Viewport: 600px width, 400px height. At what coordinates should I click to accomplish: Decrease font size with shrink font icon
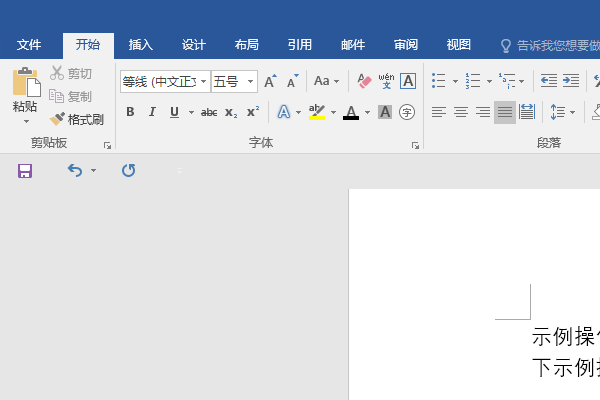click(293, 81)
